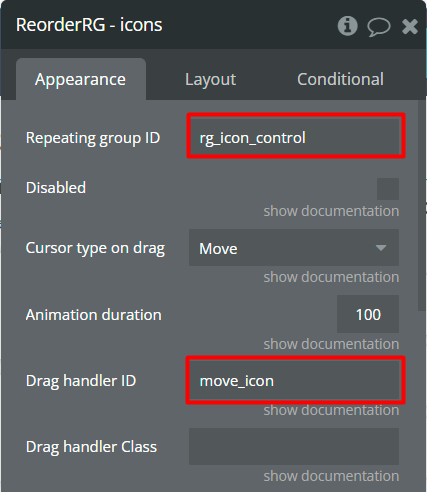The width and height of the screenshot is (427, 492).
Task: Show documentation for Drag handler Class
Action: (x=331, y=476)
